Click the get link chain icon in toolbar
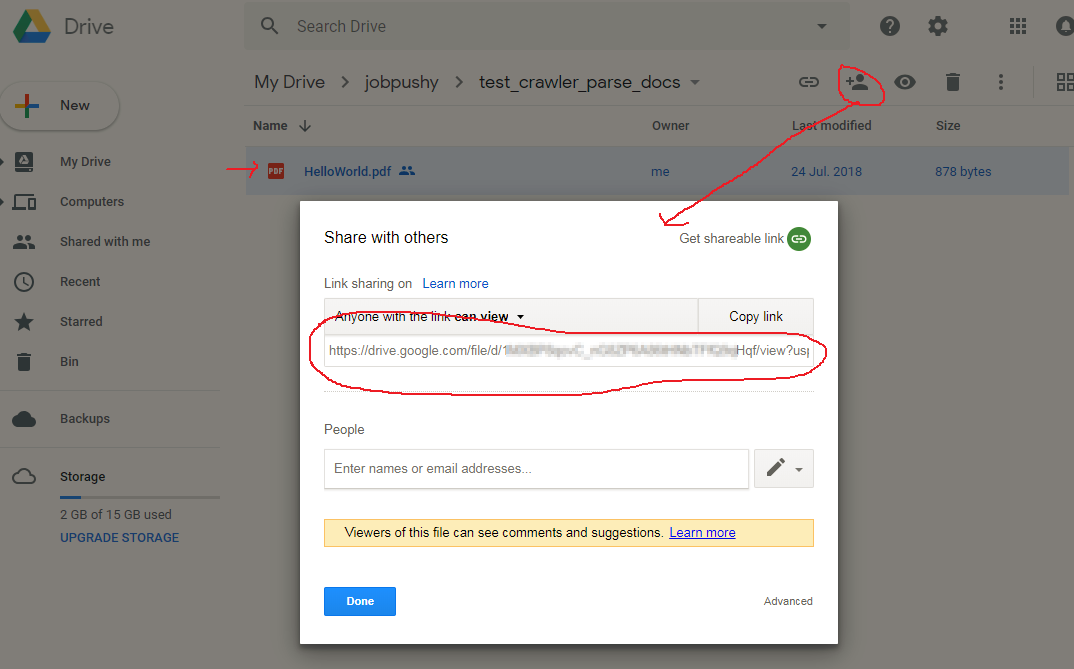Viewport: 1074px width, 669px height. click(x=808, y=82)
